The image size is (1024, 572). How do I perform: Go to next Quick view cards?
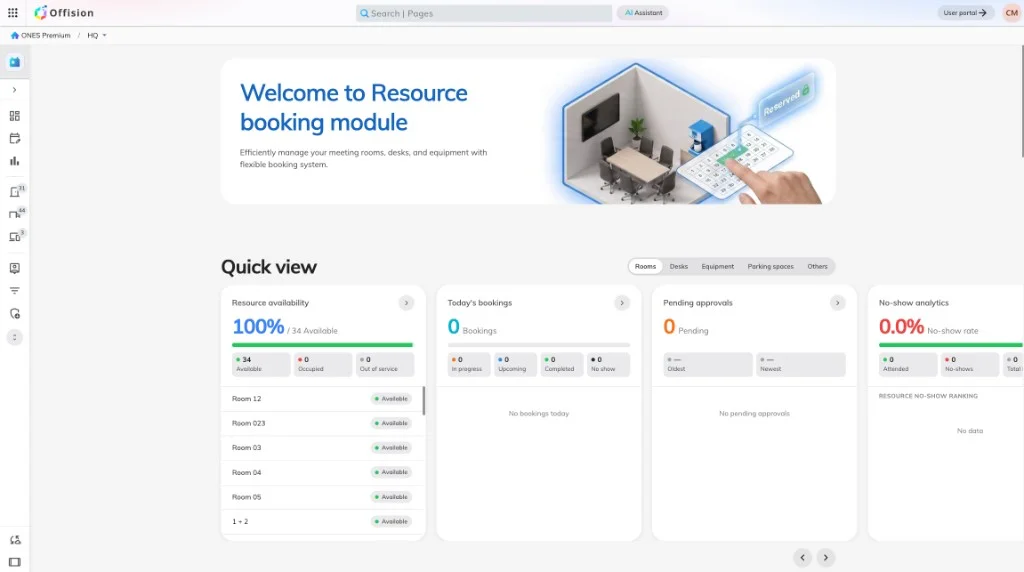tap(825, 558)
